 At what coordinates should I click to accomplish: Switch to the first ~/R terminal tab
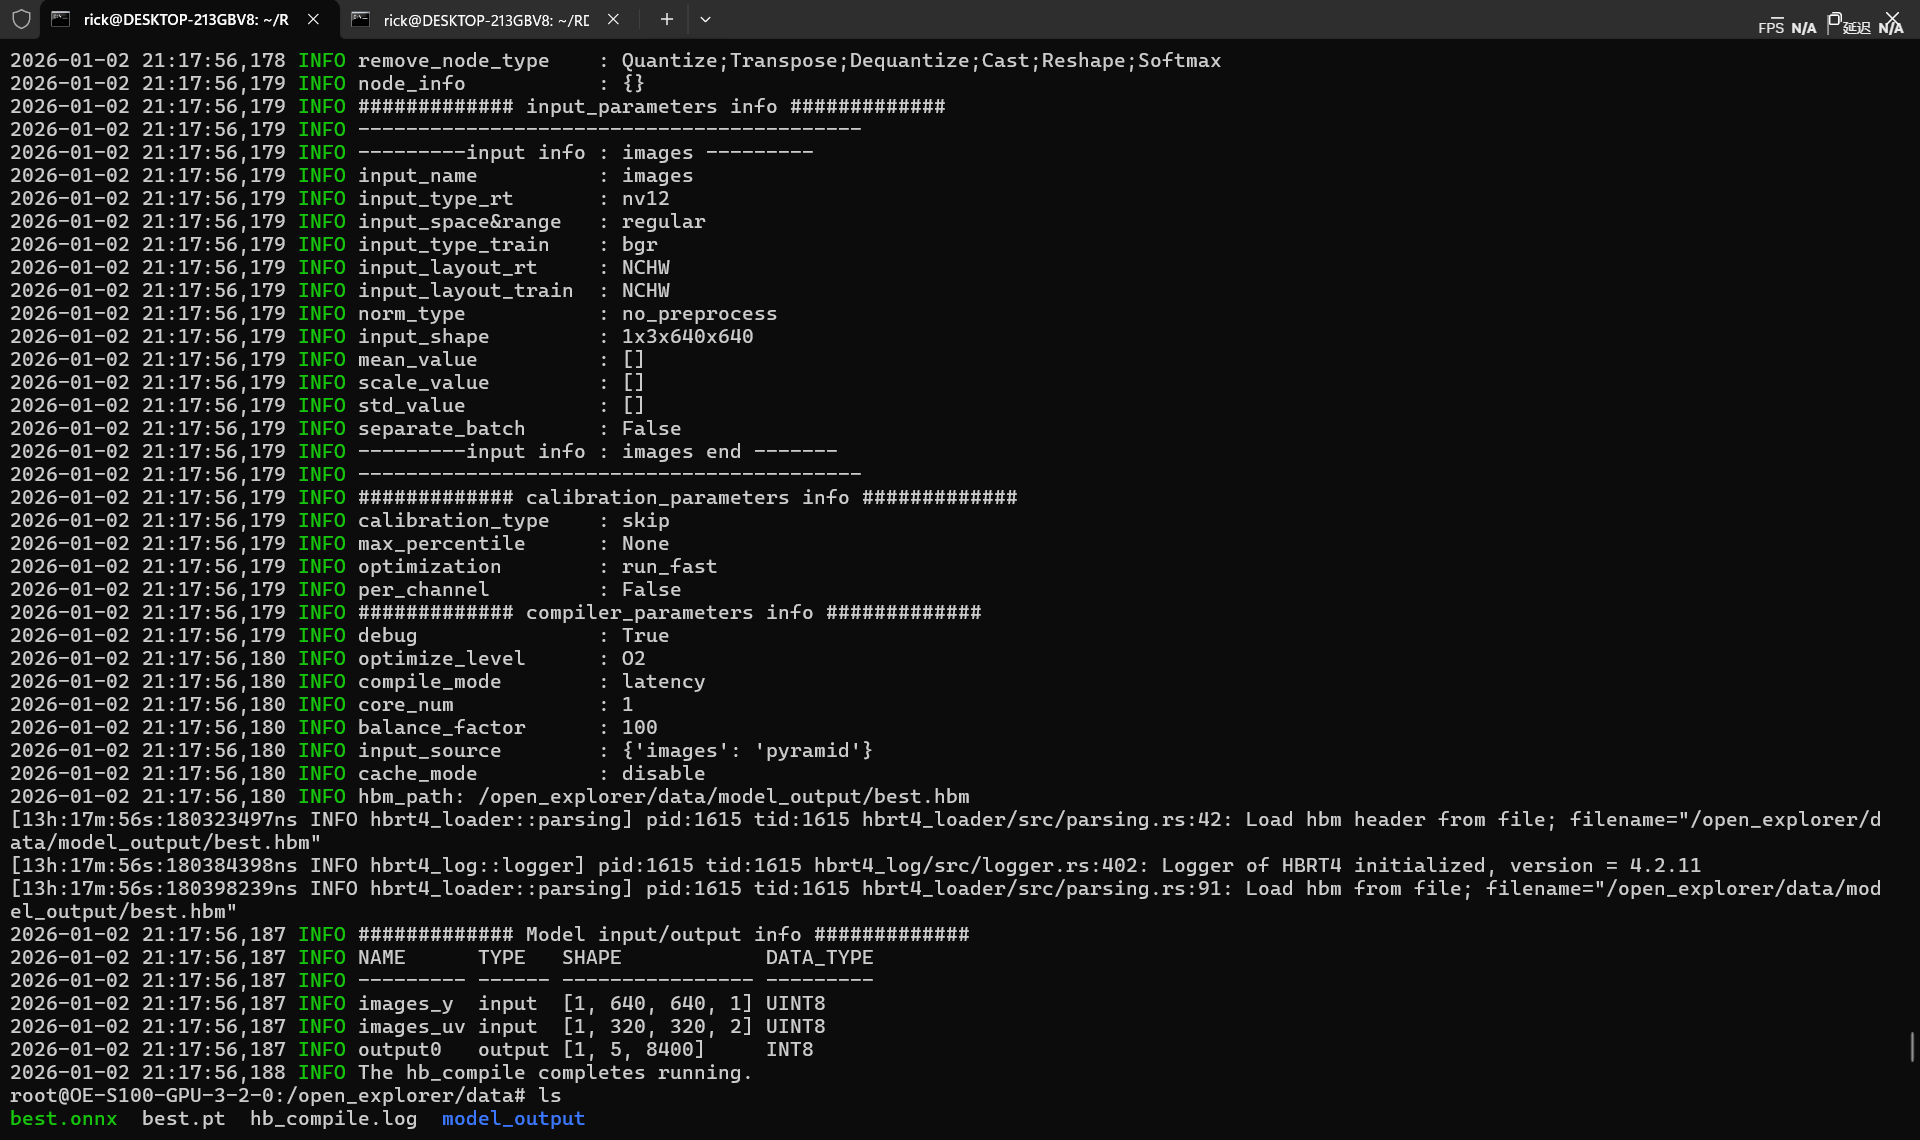click(x=185, y=19)
